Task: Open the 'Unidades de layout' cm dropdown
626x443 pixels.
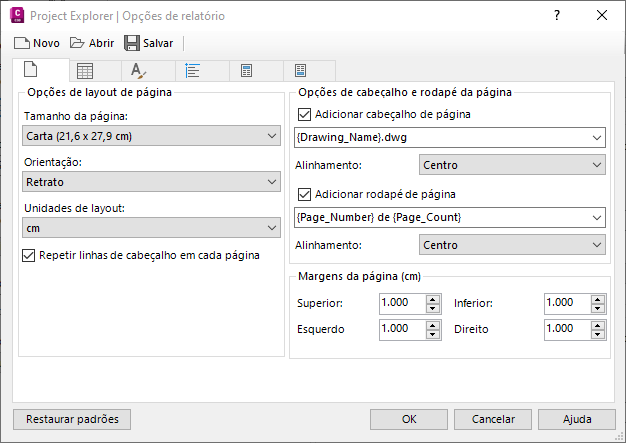Action: click(x=151, y=228)
